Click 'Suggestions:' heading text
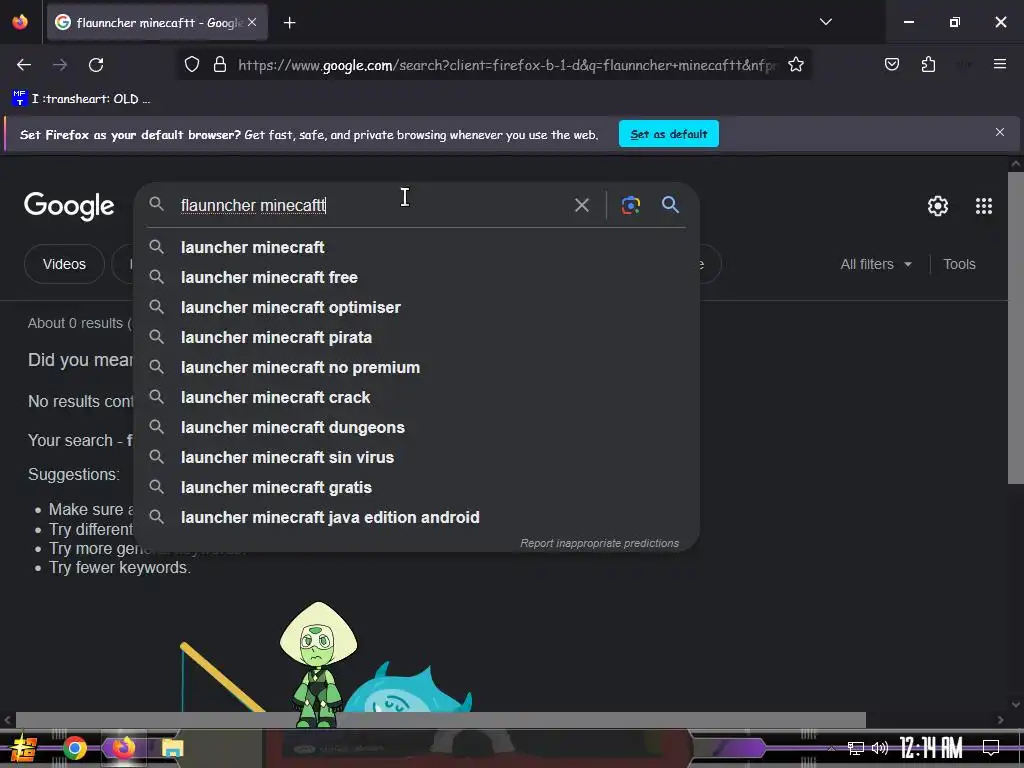1024x768 pixels. click(74, 474)
